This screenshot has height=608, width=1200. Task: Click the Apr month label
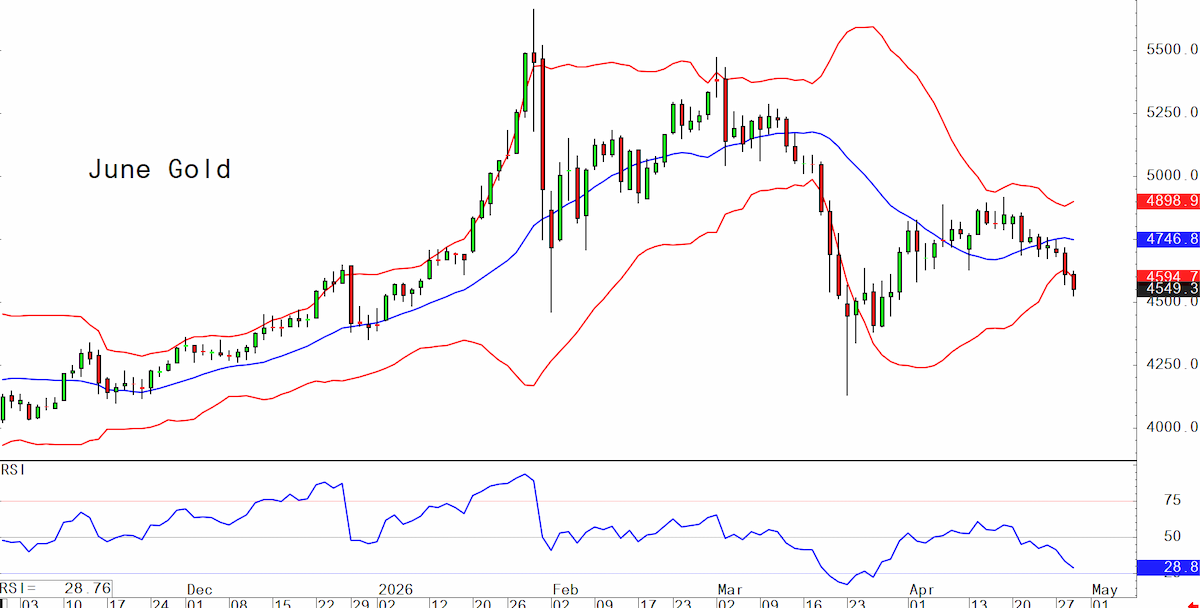(922, 590)
